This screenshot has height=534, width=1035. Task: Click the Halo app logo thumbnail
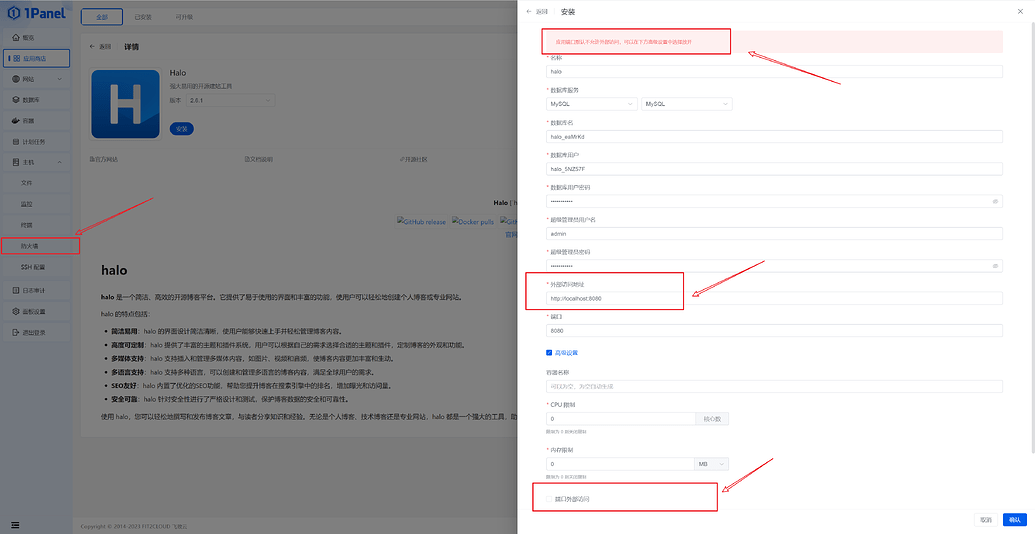click(125, 104)
